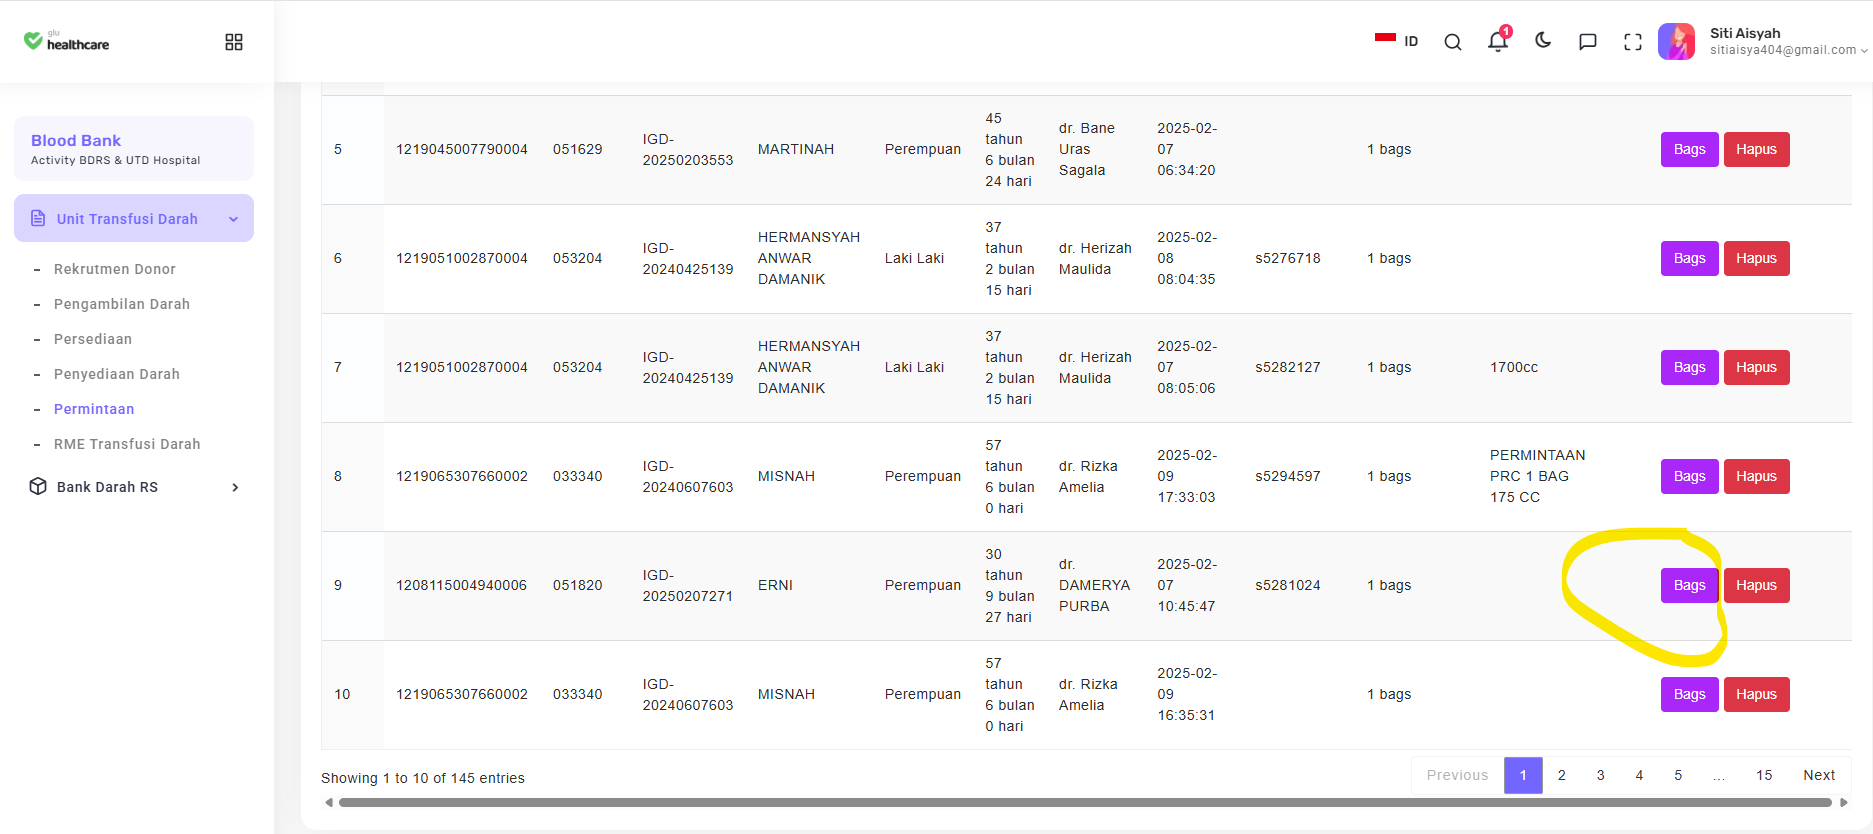The image size is (1873, 834).
Task: Go to page 3 of entries
Action: tap(1601, 775)
